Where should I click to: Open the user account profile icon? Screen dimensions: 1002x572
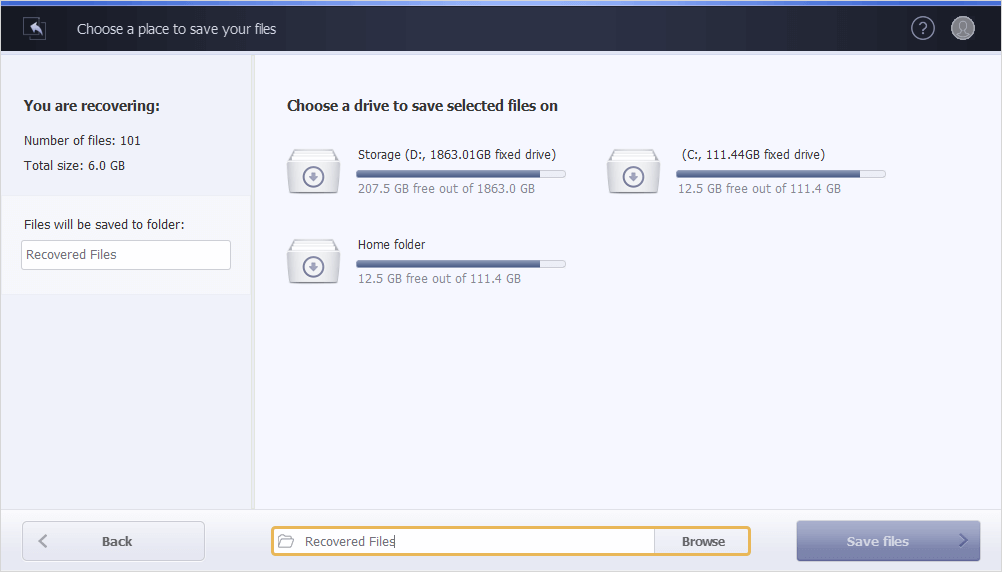[x=962, y=28]
